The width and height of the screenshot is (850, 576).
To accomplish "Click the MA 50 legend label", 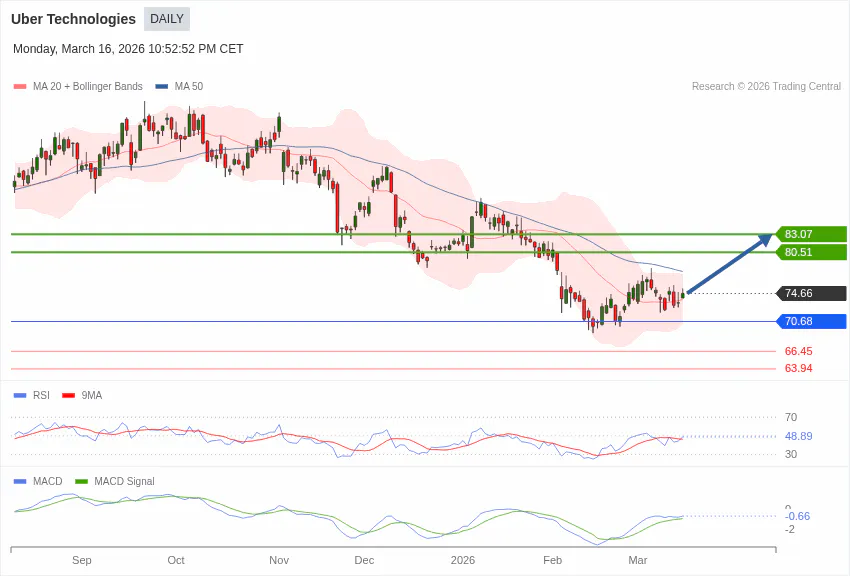I will click(x=189, y=86).
